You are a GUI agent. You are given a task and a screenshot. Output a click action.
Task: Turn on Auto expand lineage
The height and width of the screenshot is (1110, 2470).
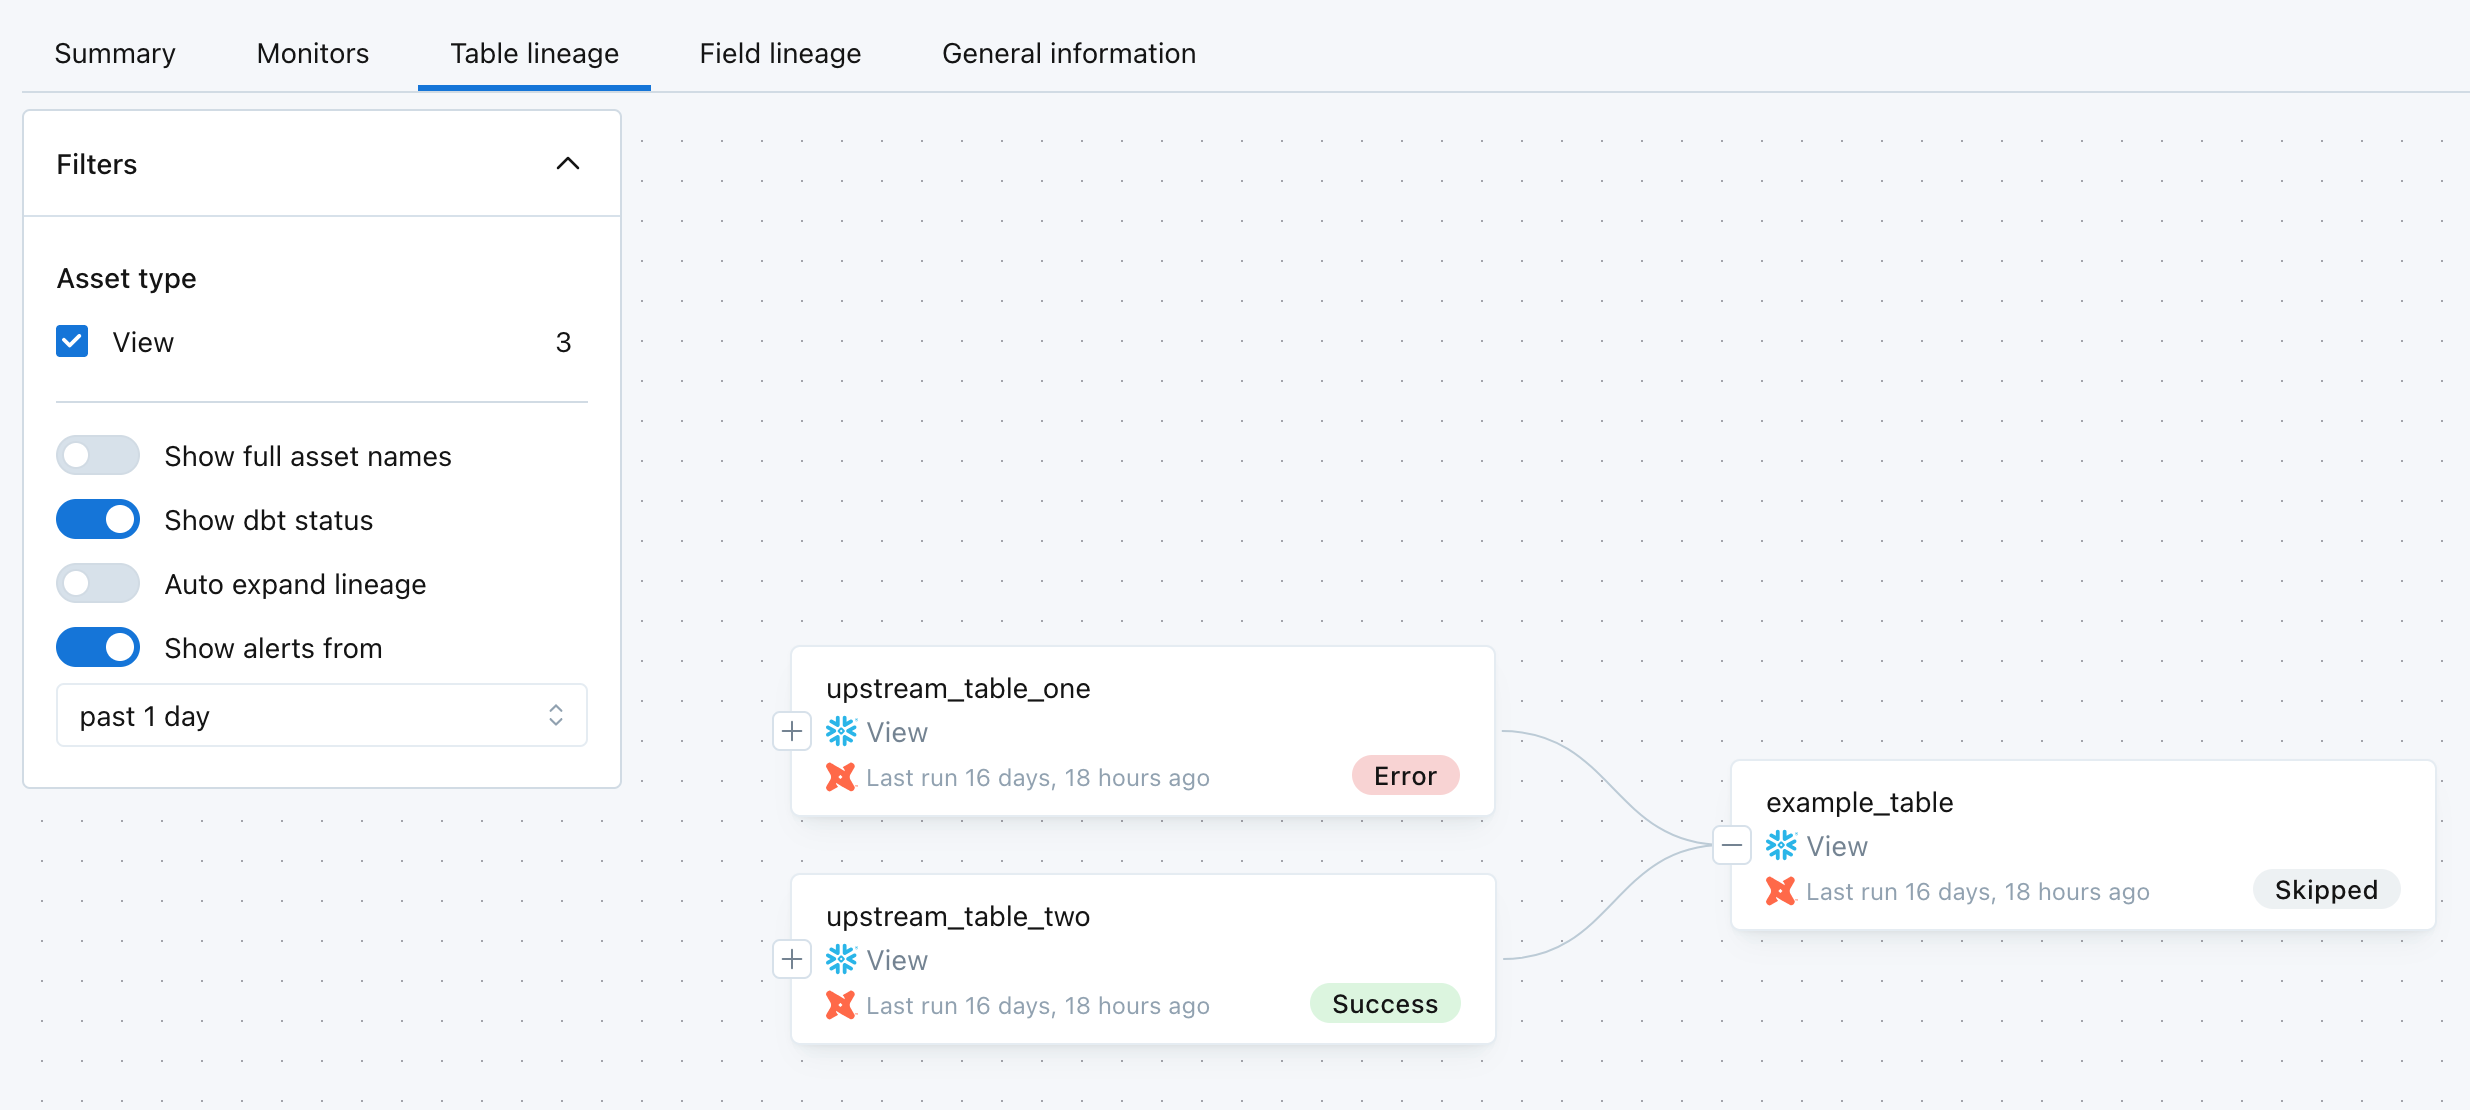tap(98, 584)
